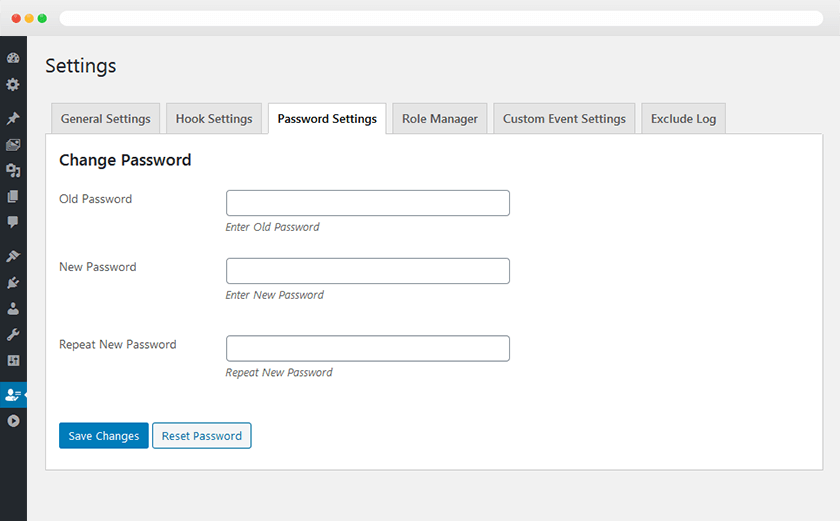Focus the Old Password input field
Viewport: 840px width, 521px height.
[x=368, y=203]
